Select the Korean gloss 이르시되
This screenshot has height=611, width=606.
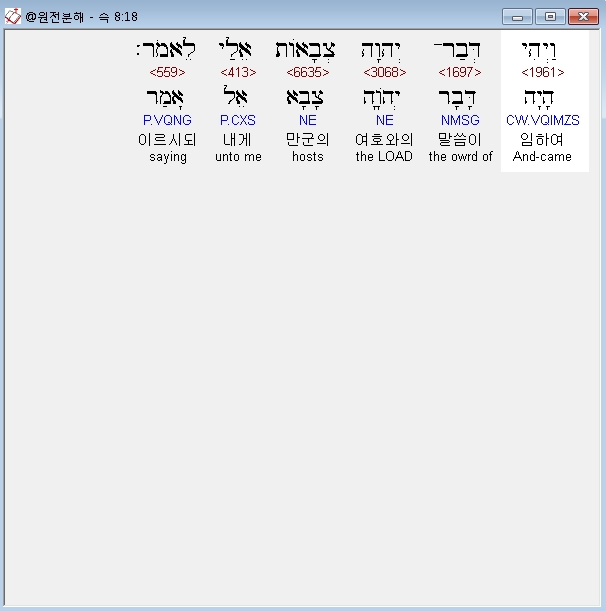167,140
